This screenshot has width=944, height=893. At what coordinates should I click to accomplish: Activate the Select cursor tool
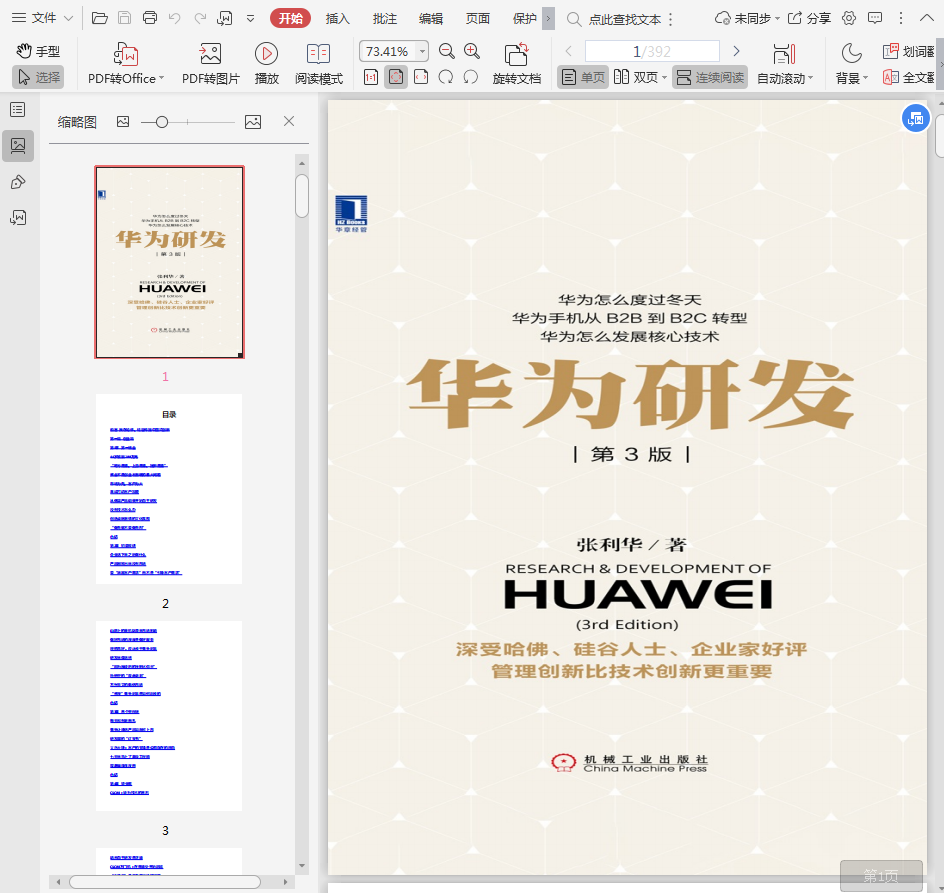pyautogui.click(x=39, y=77)
